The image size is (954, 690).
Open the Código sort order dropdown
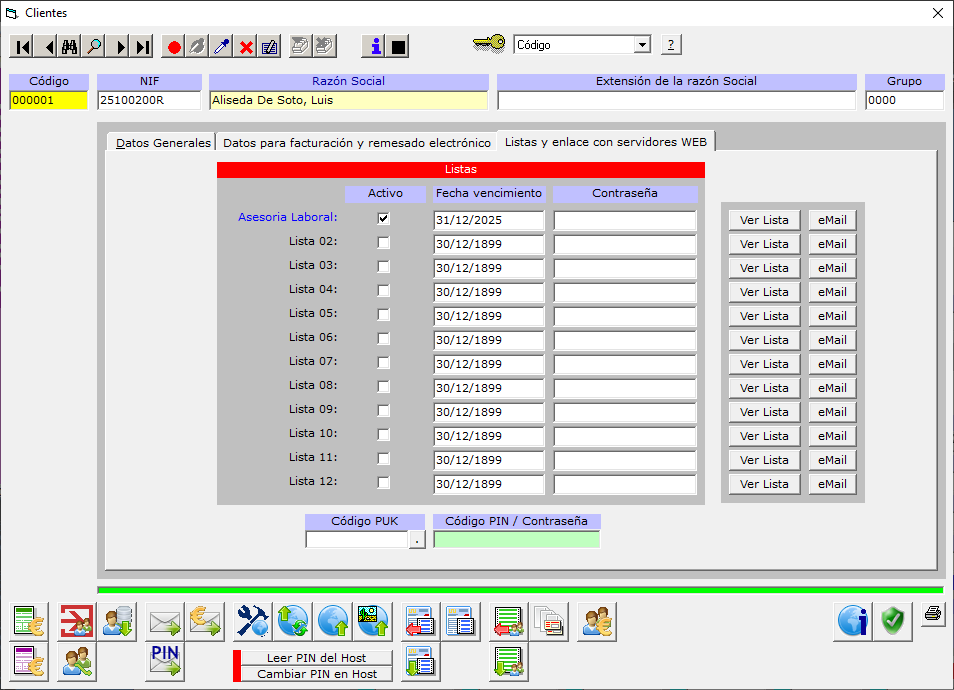pyautogui.click(x=641, y=45)
